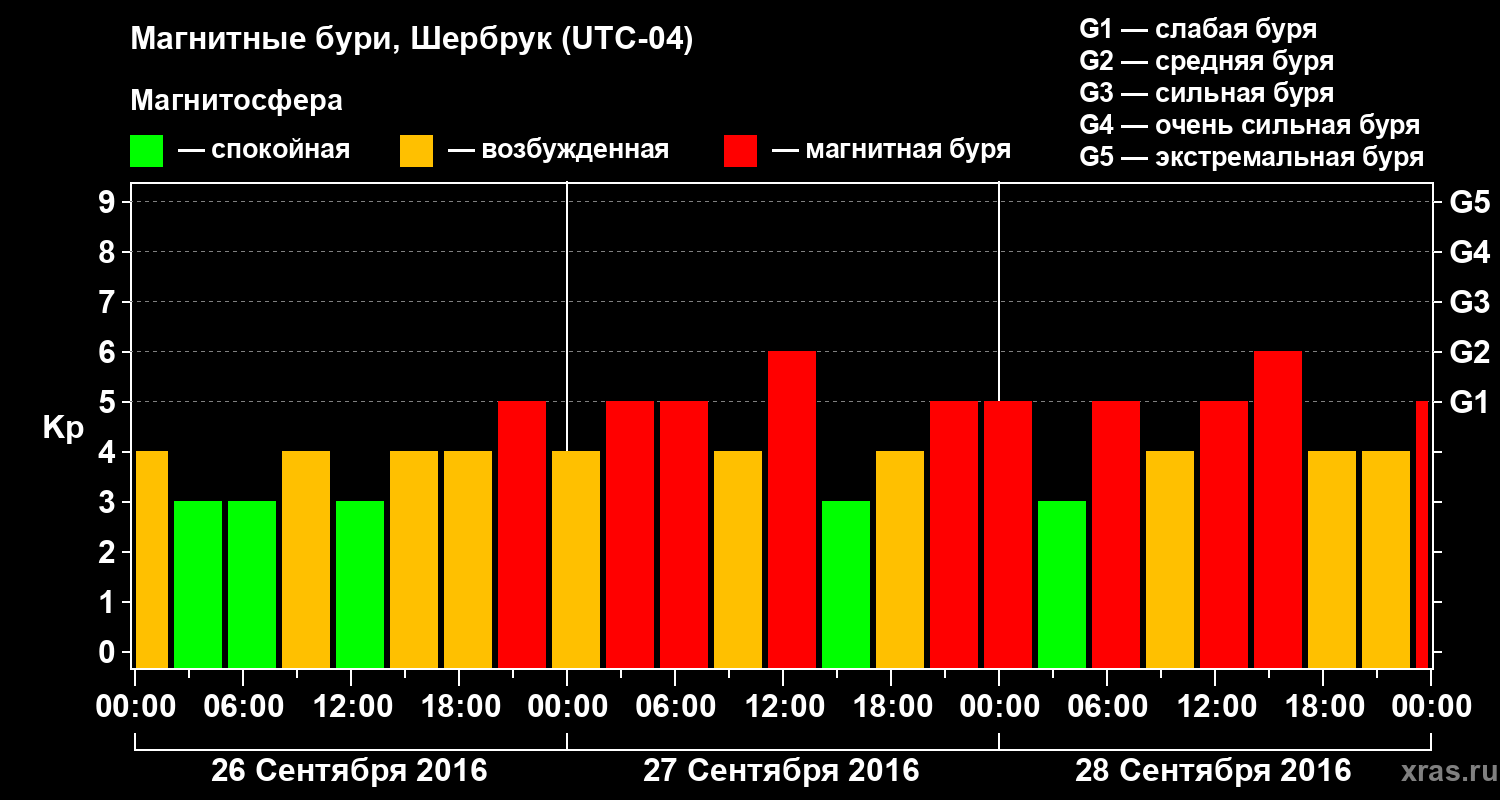
Task: Click the red bar crossing midnight into 28 September
Action: (1008, 535)
